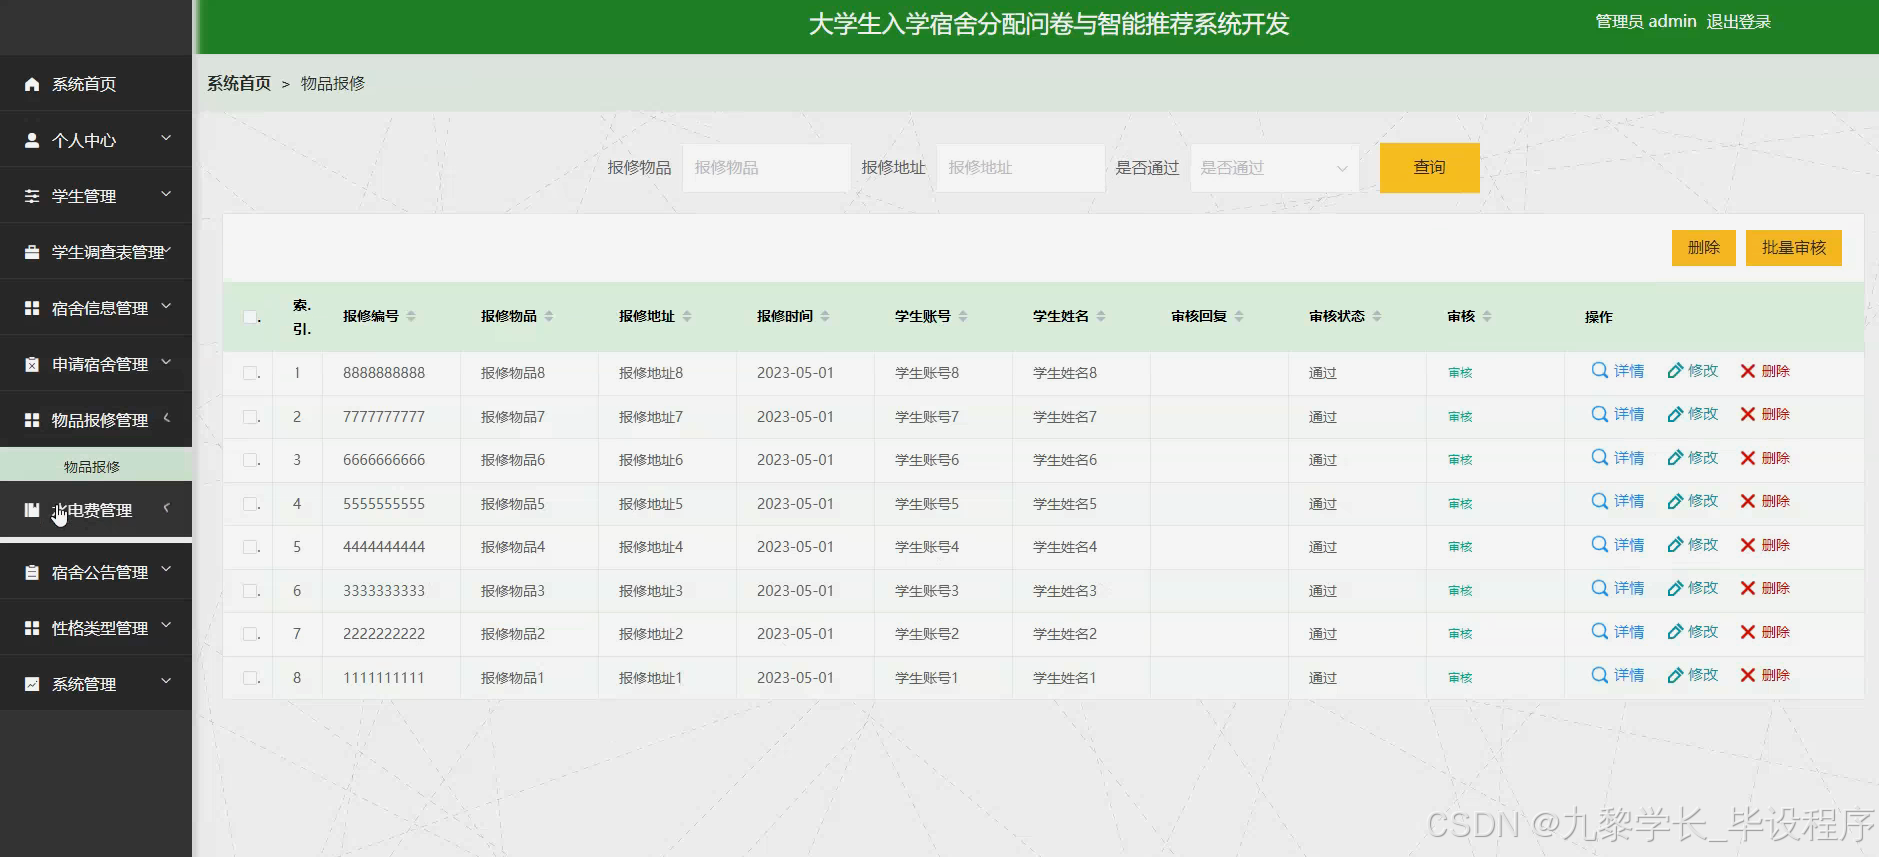
Task: Toggle the select-all checkbox in table header
Action: [x=250, y=317]
